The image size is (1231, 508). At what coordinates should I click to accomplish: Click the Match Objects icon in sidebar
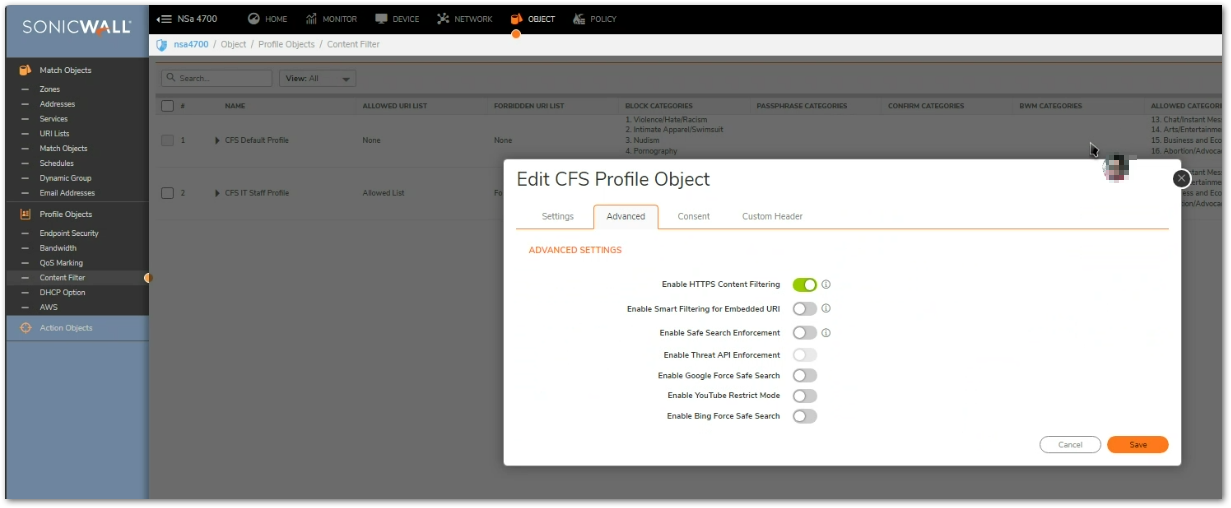point(26,71)
